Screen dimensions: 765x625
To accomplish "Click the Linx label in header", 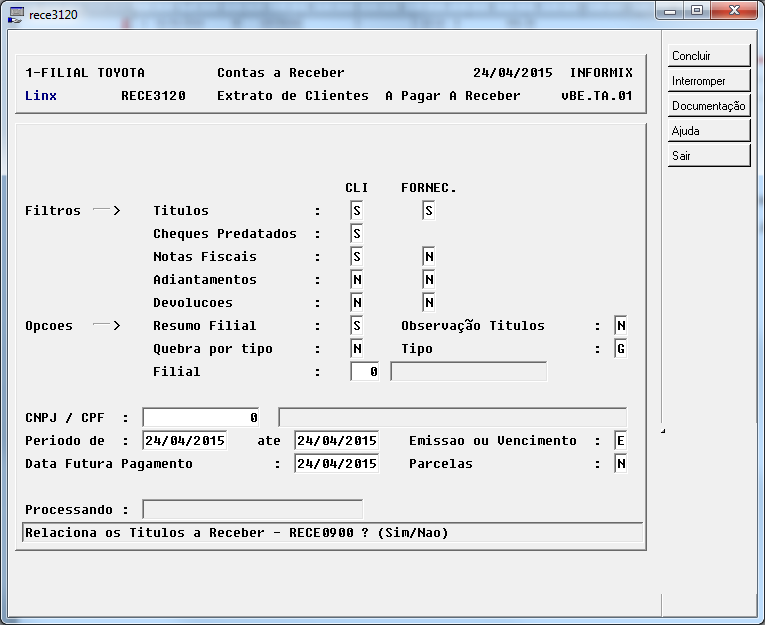I will (x=41, y=96).
